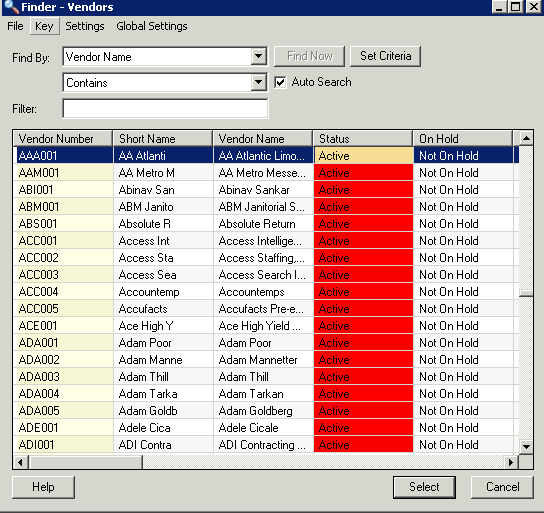Image resolution: width=544 pixels, height=513 pixels.
Task: Open the Global Settings menu
Action: pyautogui.click(x=152, y=26)
